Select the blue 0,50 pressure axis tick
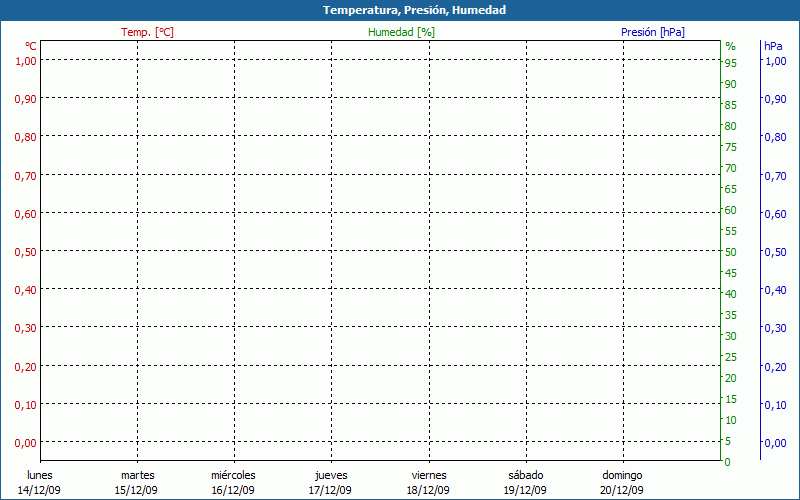Screen dimensions: 800x500 click(x=774, y=252)
